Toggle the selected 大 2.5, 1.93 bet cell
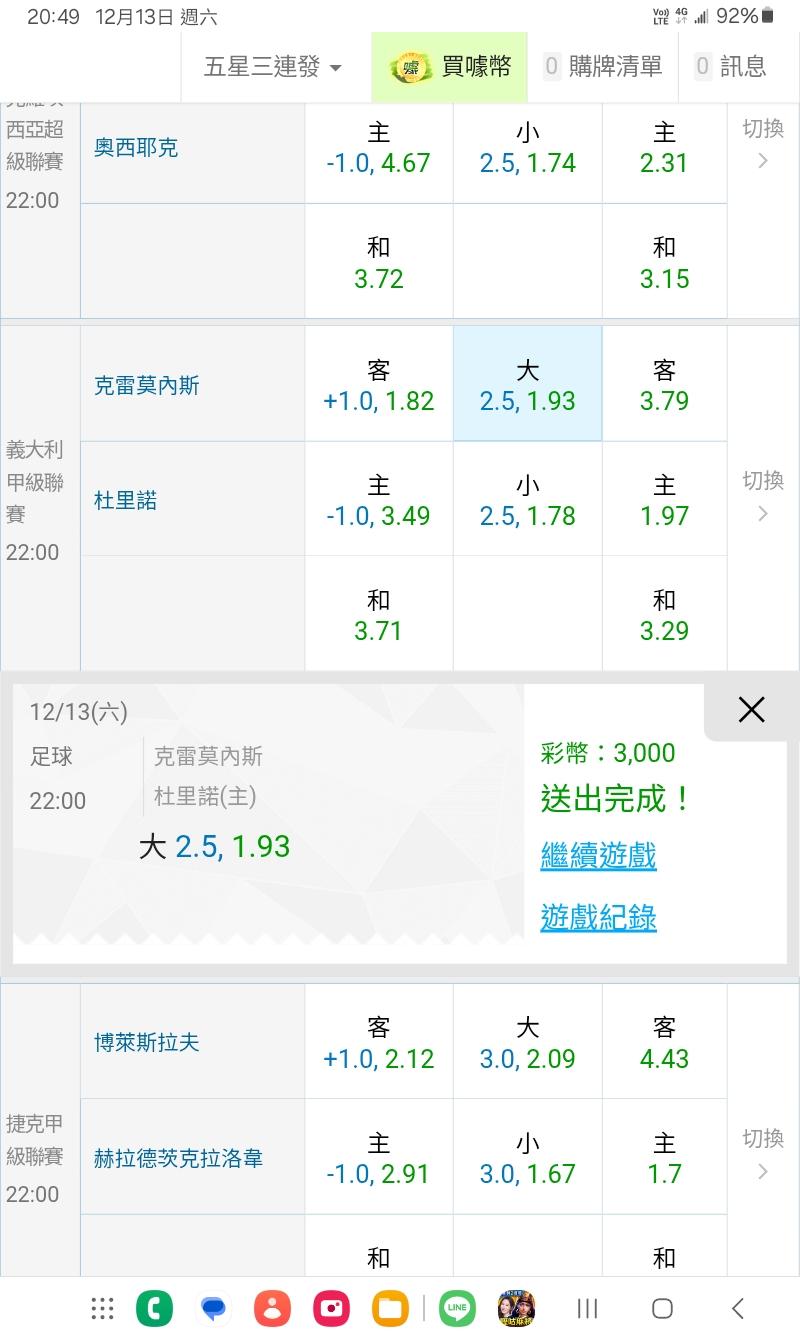Image resolution: width=800 pixels, height=1340 pixels. point(528,385)
